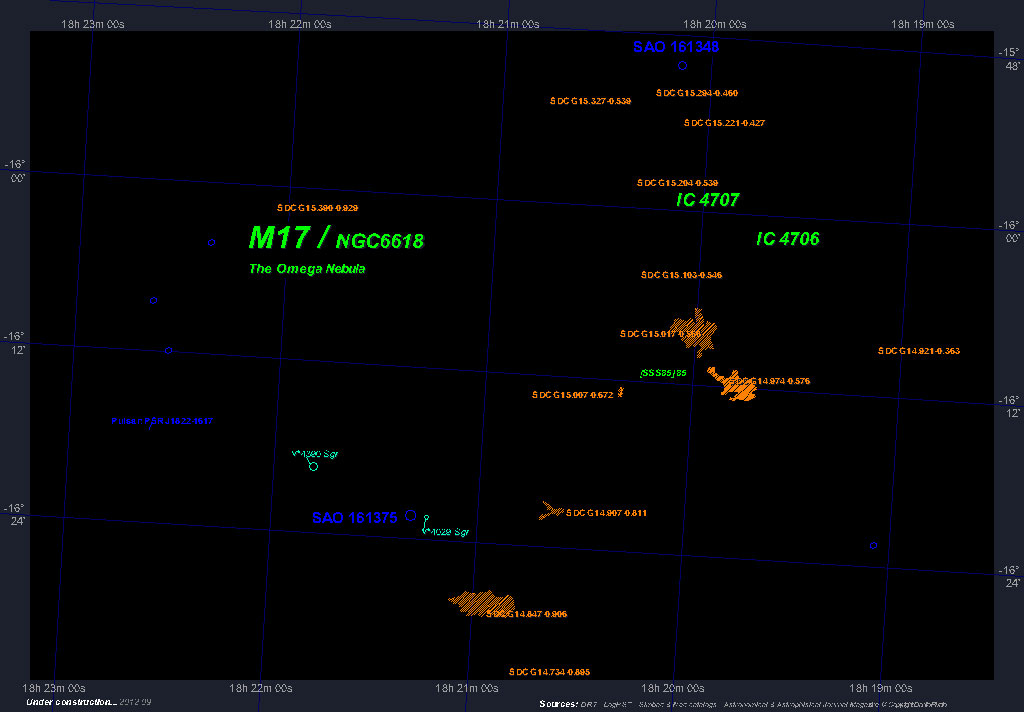This screenshot has width=1024, height=712.
Task: Select the IC 4707 label
Action: (707, 200)
